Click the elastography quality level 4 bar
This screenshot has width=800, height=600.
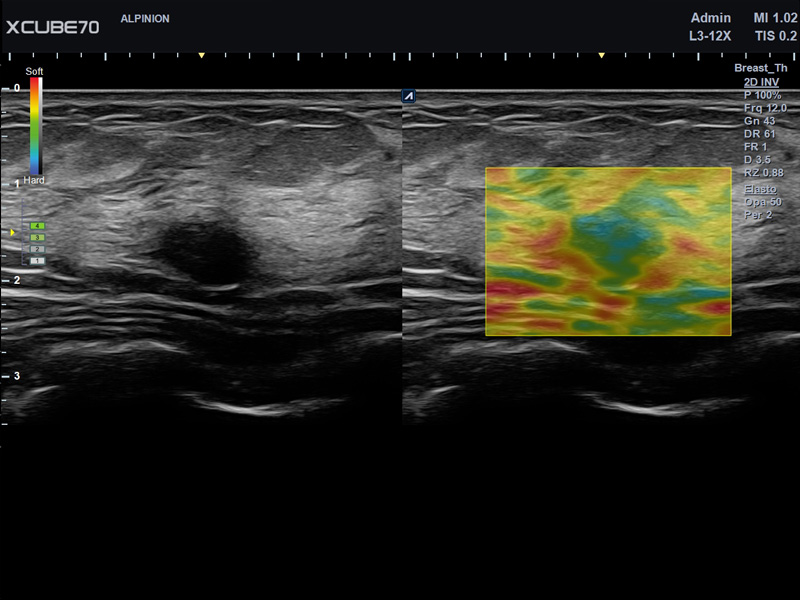pos(37,225)
